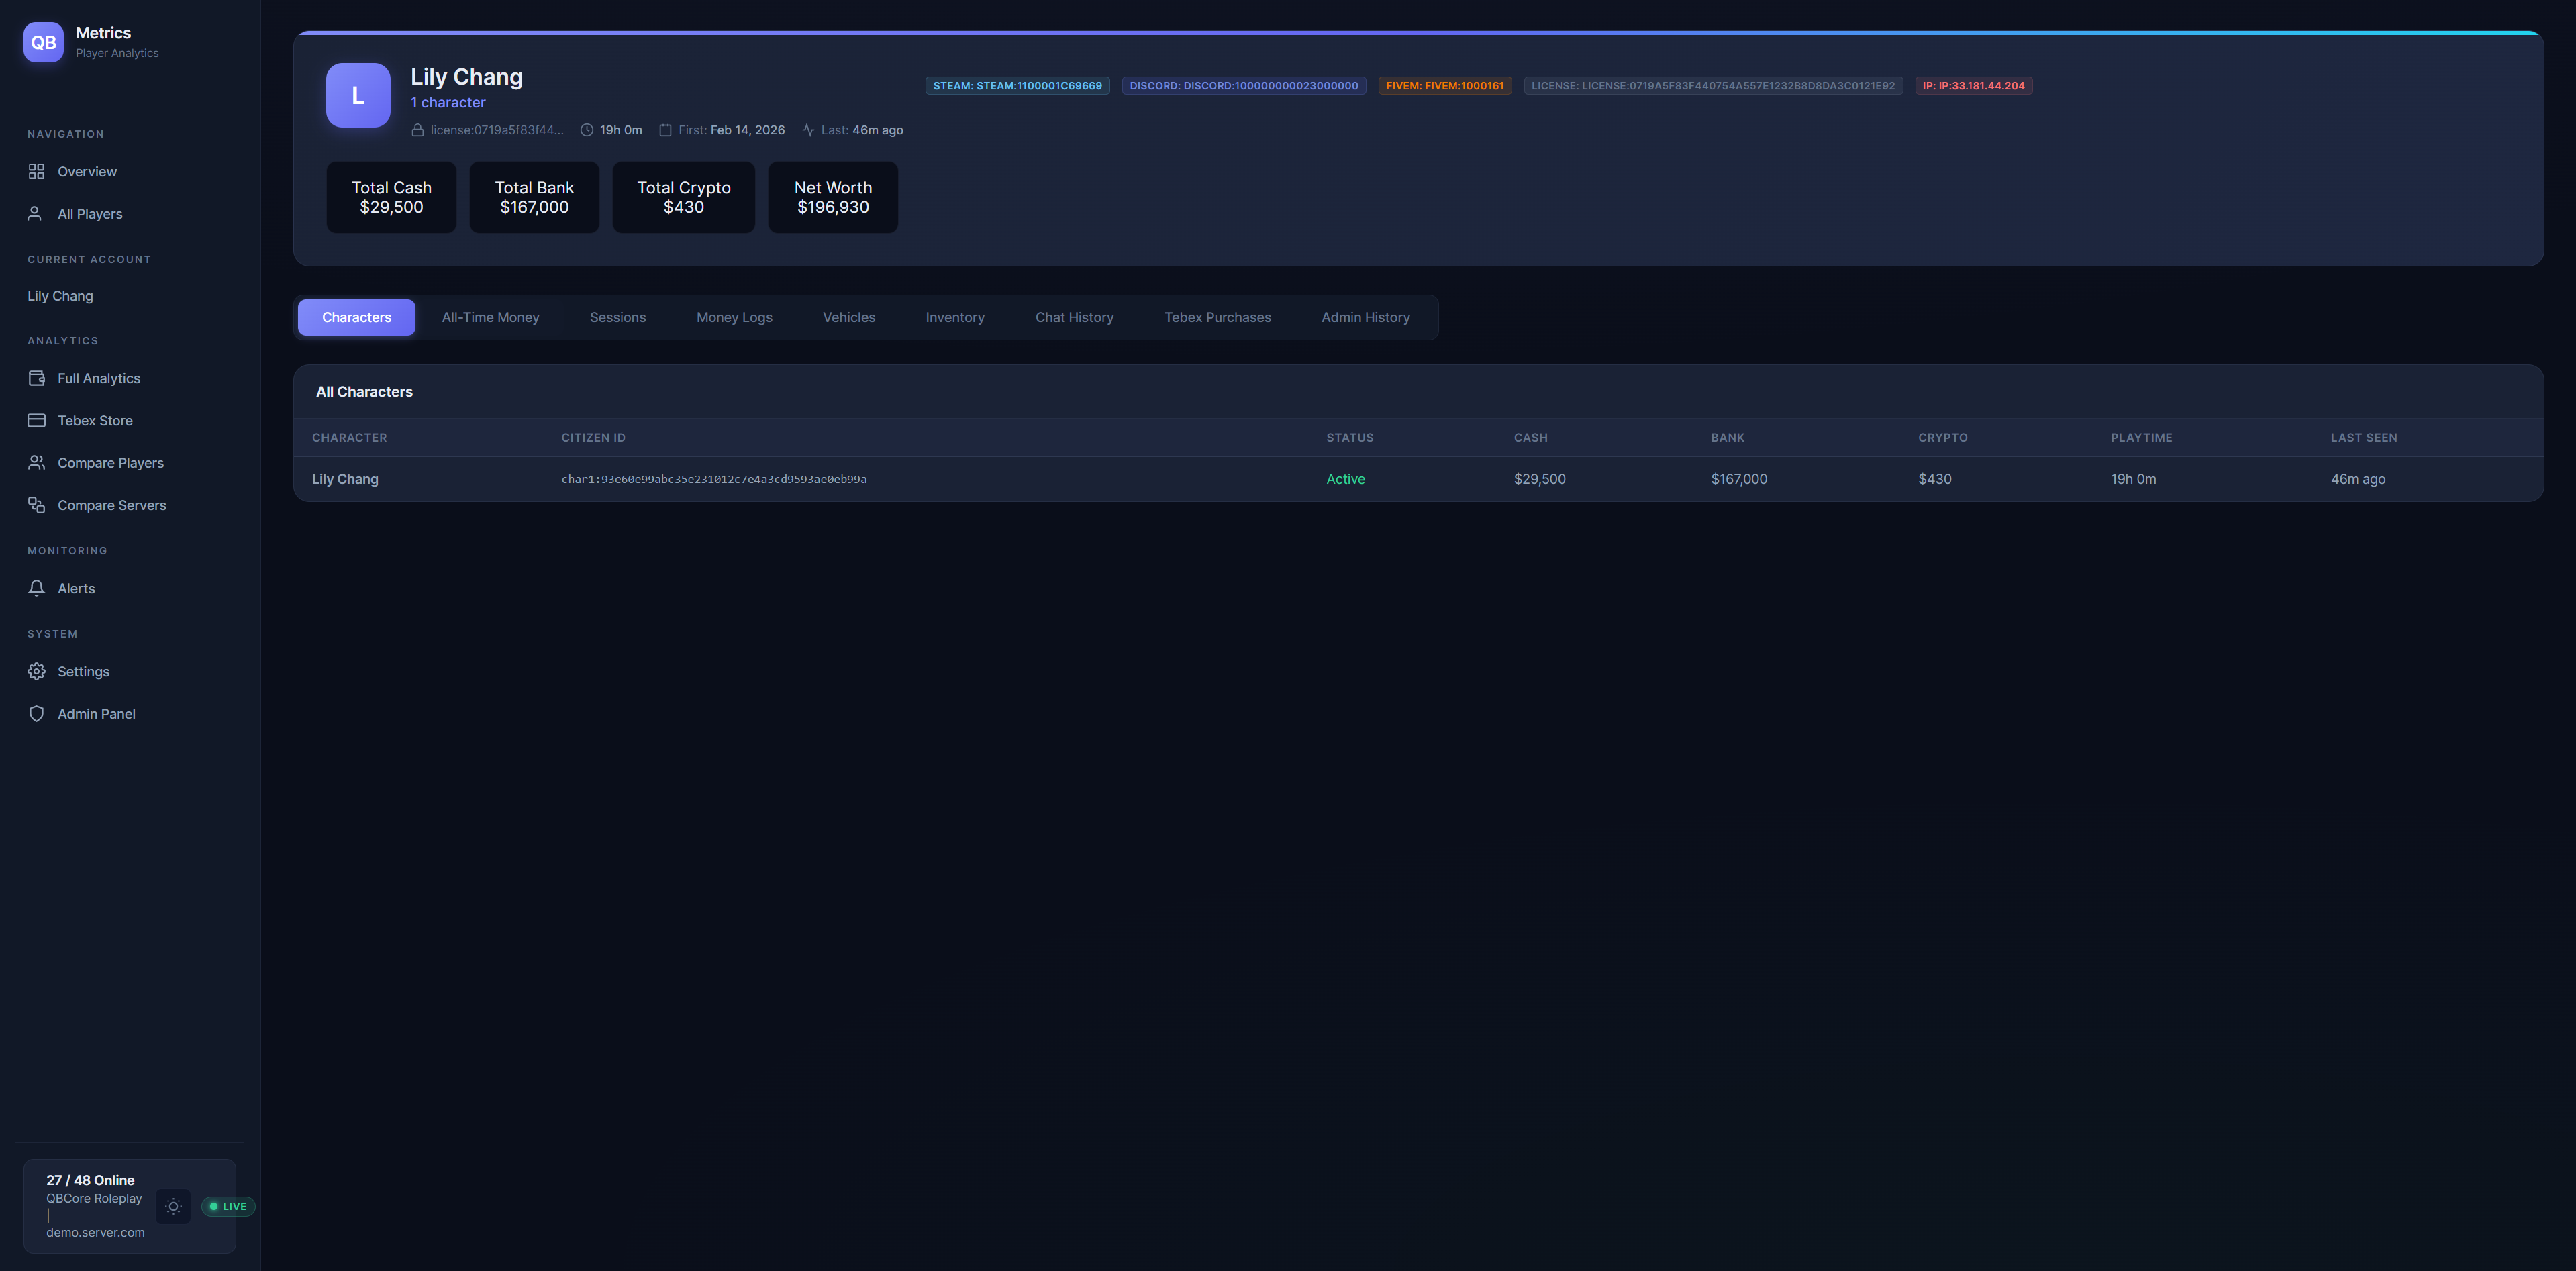Click the green LIVE status badge
This screenshot has width=2576, height=1271.
pyautogui.click(x=228, y=1206)
